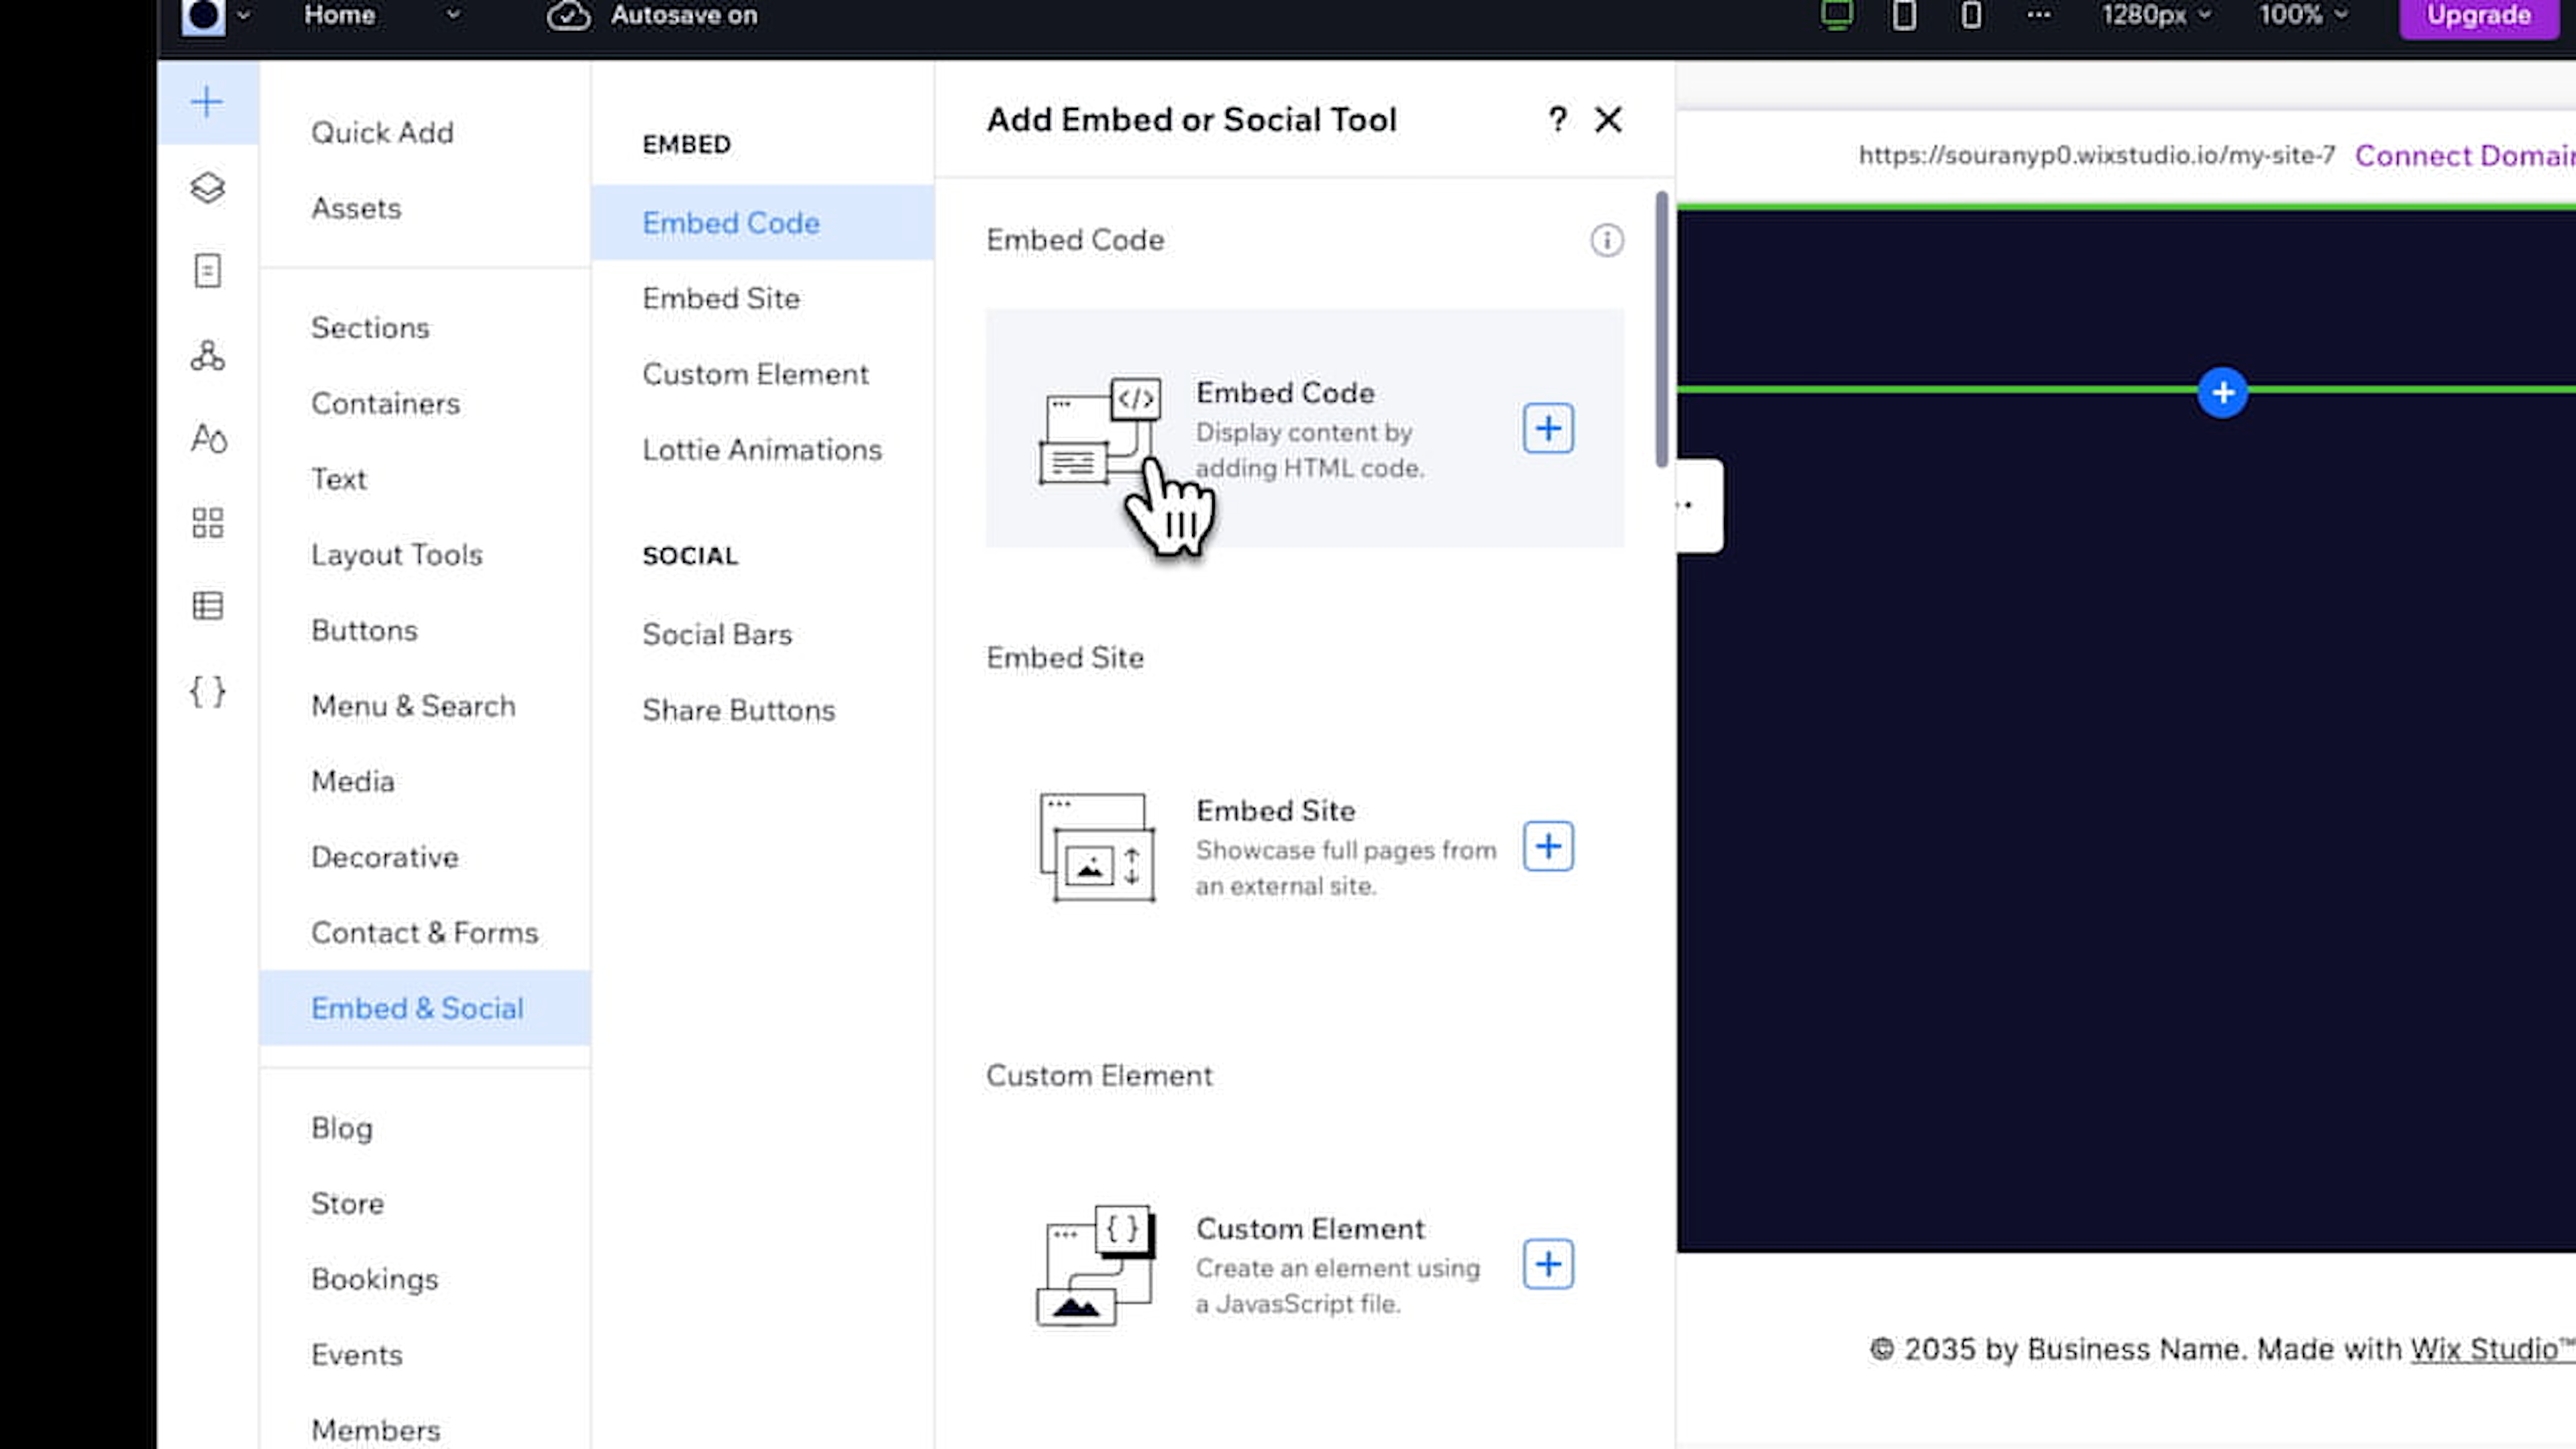Switch to tablet breakpoint view icon
The width and height of the screenshot is (2576, 1449).
(1904, 15)
